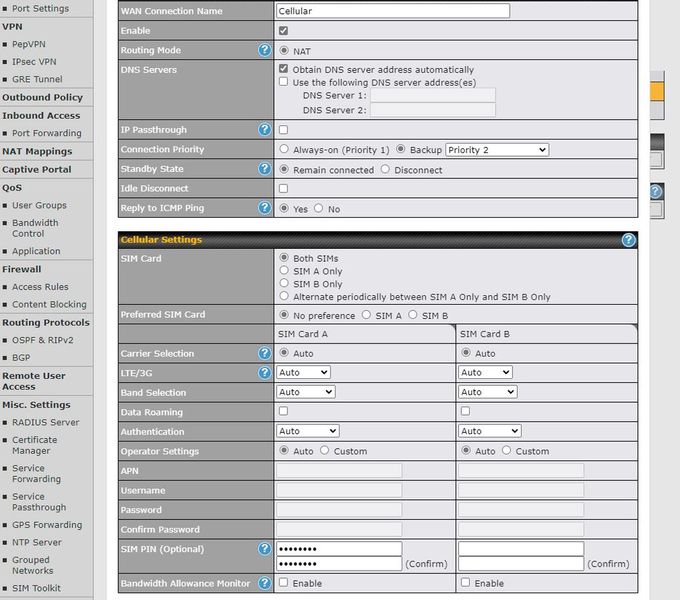This screenshot has height=600, width=680.
Task: Open the Priority 2 backup dropdown
Action: (x=496, y=150)
